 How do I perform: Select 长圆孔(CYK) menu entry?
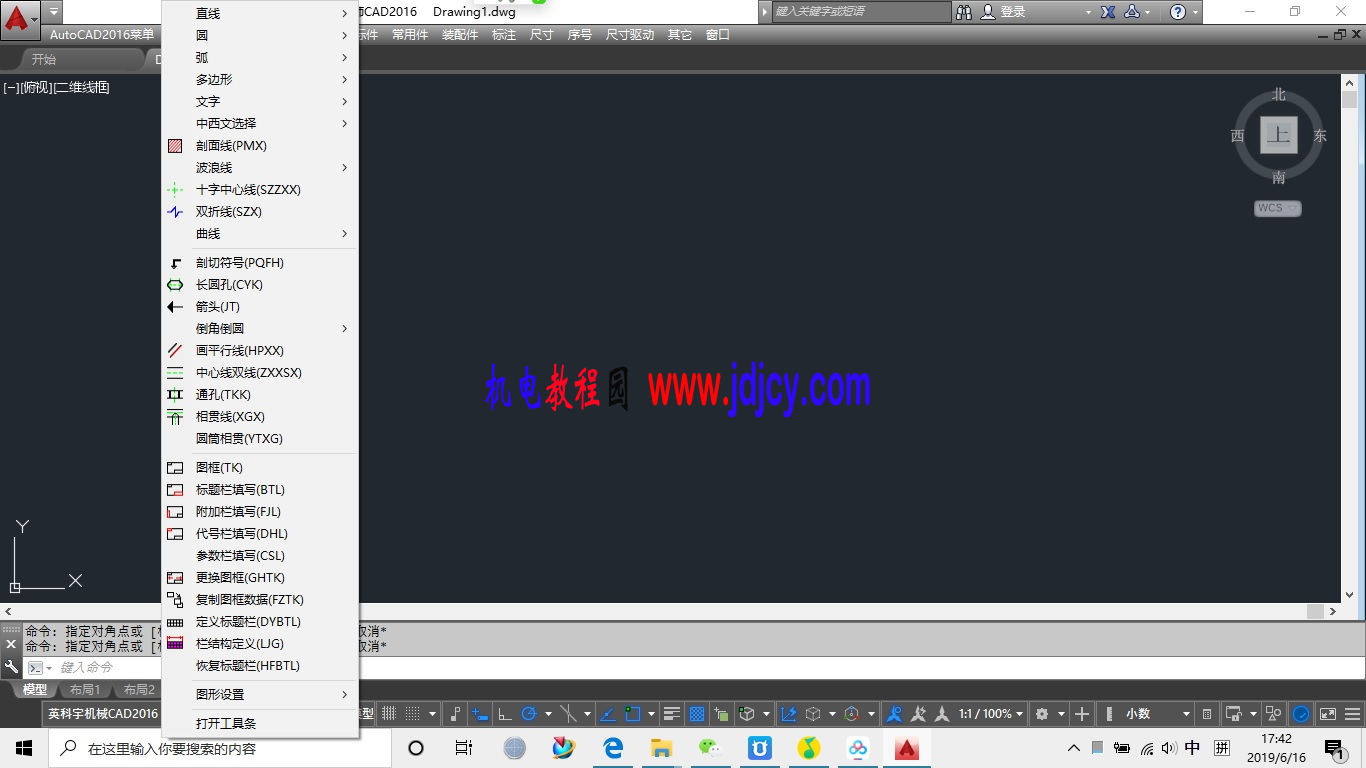260,284
